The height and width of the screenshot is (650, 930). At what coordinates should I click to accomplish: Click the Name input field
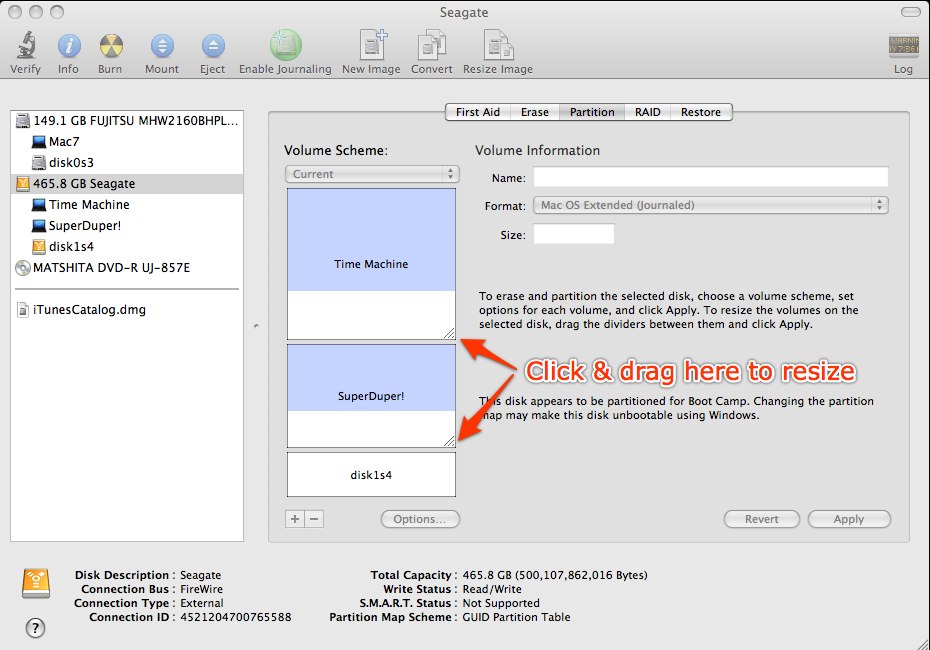pos(711,177)
